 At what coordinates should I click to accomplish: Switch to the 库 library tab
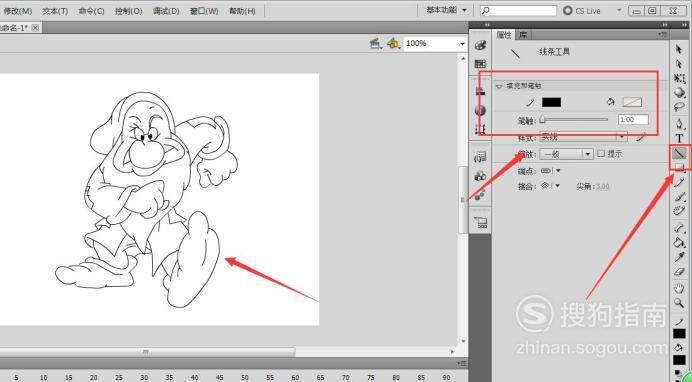click(x=523, y=34)
